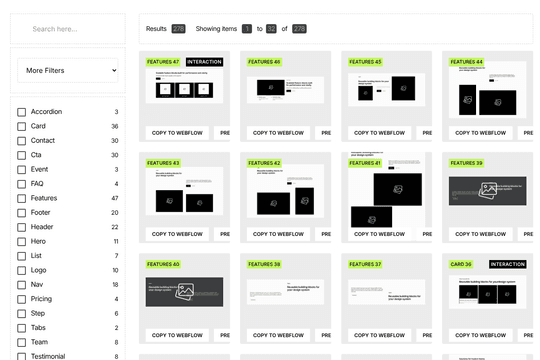Check the Team filter checkbox
The image size is (540, 360).
point(21,342)
